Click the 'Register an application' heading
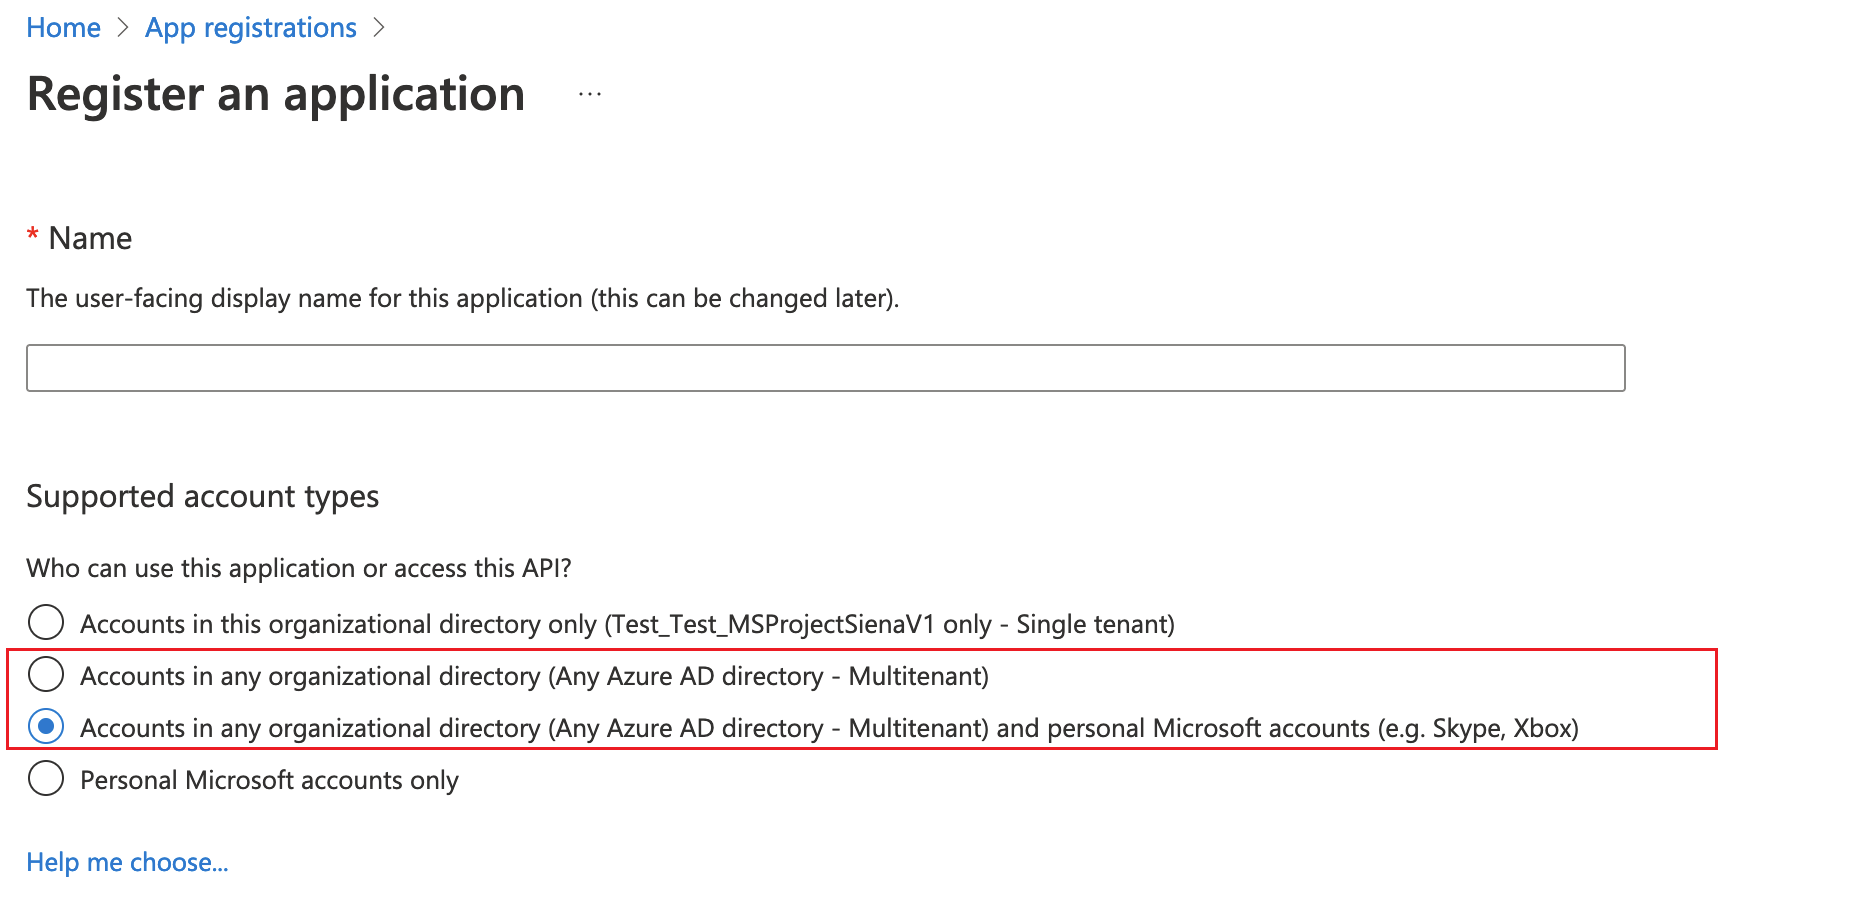The width and height of the screenshot is (1856, 908). coord(275,95)
